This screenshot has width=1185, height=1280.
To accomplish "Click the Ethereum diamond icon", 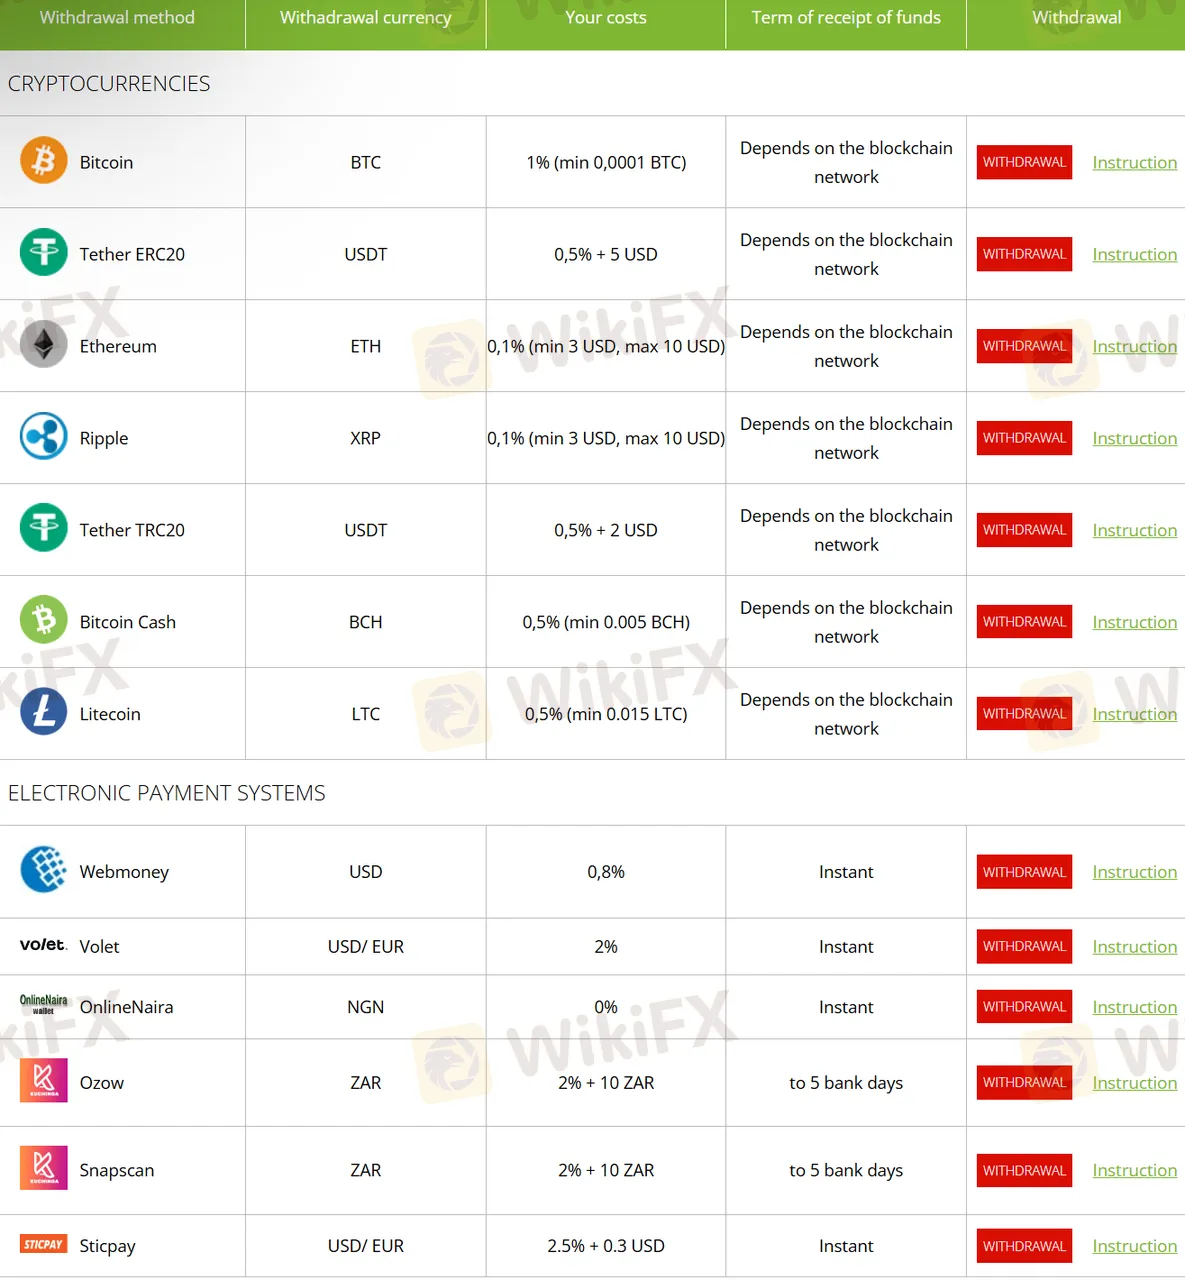I will (44, 345).
